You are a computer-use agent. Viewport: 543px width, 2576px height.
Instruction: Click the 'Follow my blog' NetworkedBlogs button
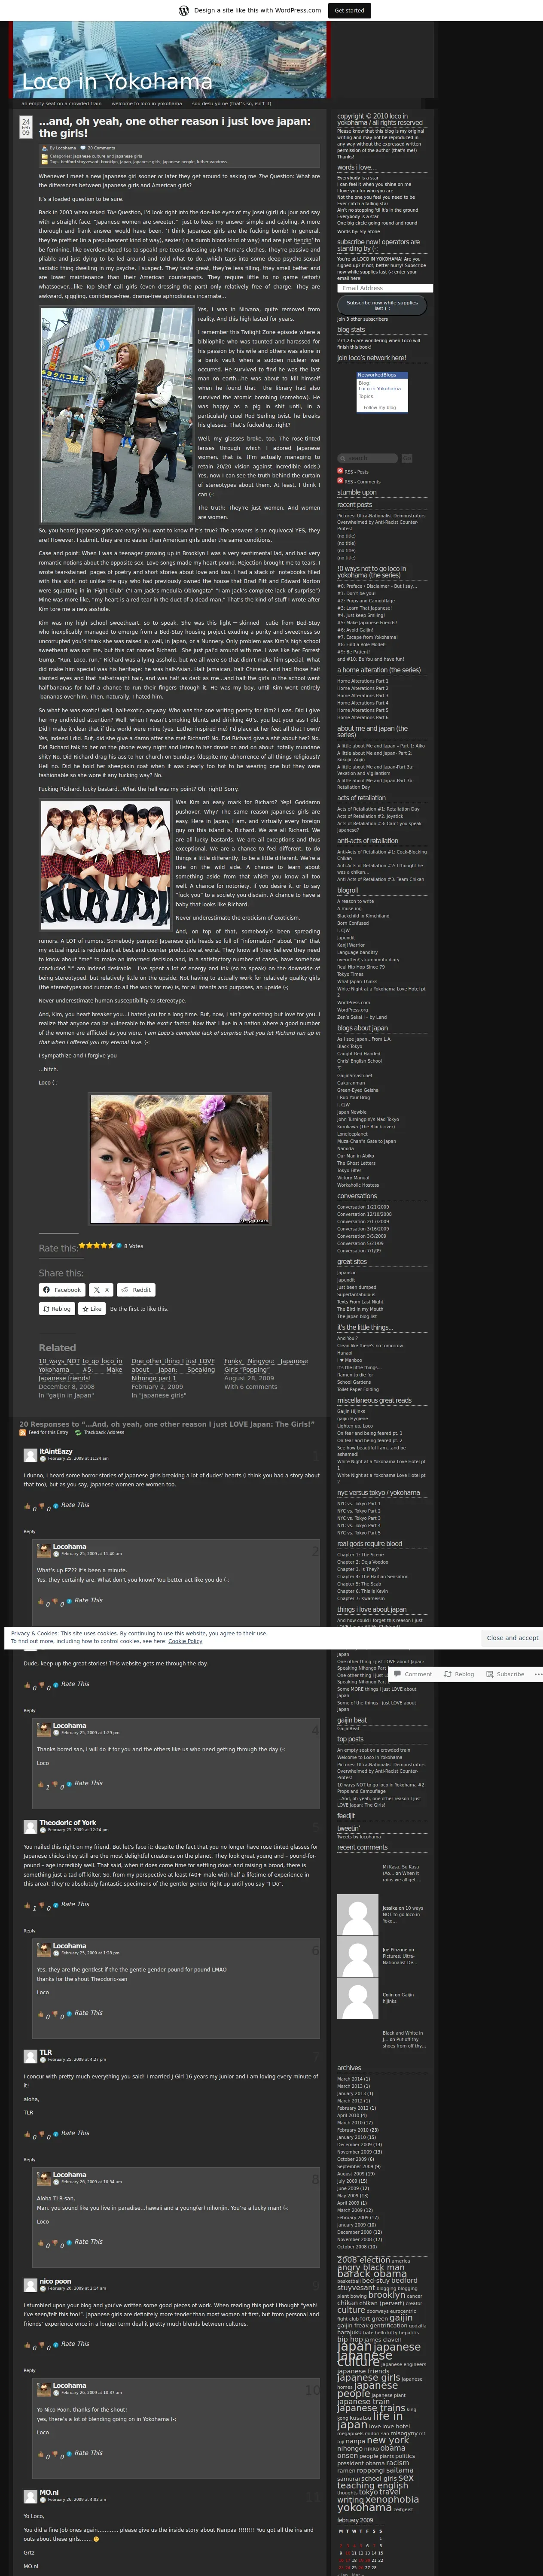click(x=380, y=407)
